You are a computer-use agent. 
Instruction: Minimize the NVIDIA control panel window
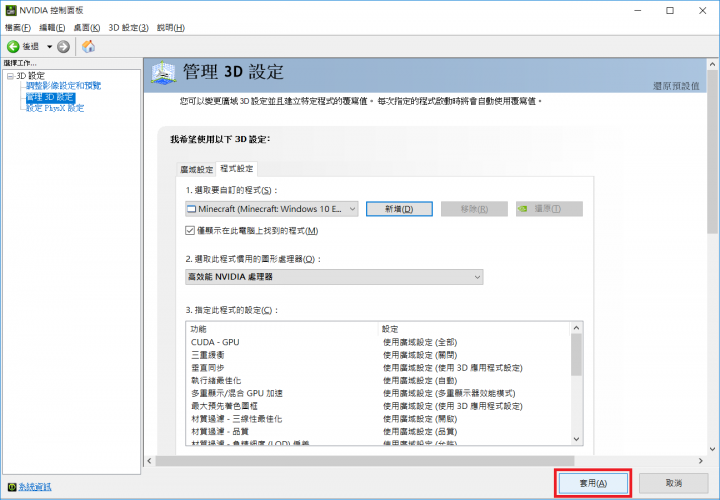(637, 10)
